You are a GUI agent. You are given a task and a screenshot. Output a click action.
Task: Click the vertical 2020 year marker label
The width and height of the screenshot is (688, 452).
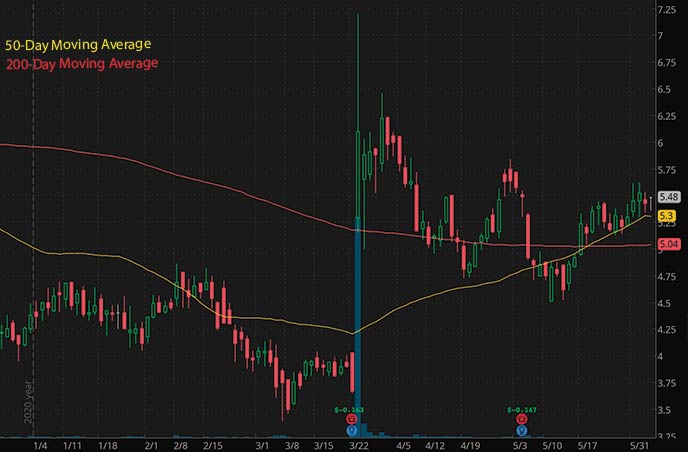point(28,402)
